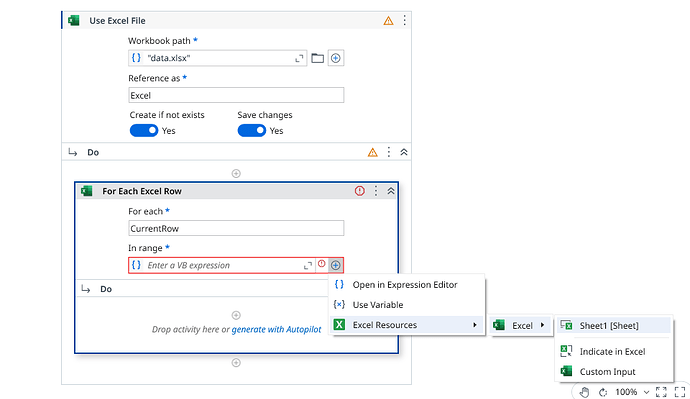The image size is (690, 399).
Task: Open For Each Excel Row options menu
Action: (376, 191)
